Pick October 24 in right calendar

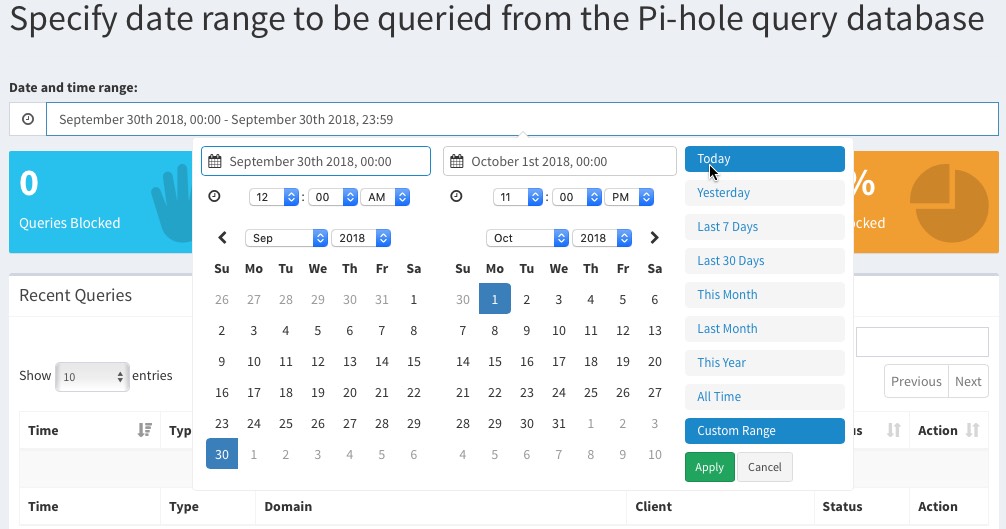coord(559,392)
